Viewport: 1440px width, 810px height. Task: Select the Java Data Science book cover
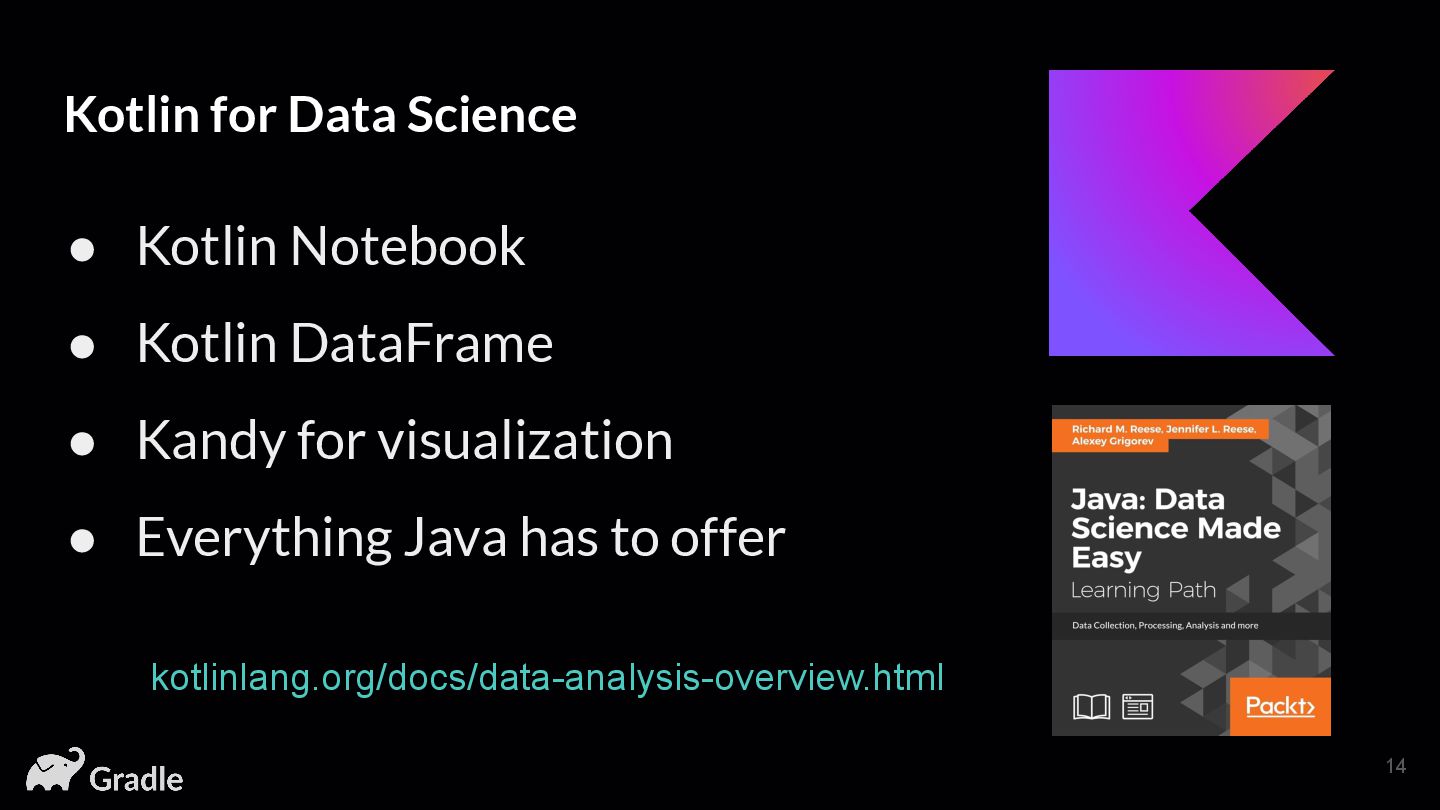tap(1191, 570)
